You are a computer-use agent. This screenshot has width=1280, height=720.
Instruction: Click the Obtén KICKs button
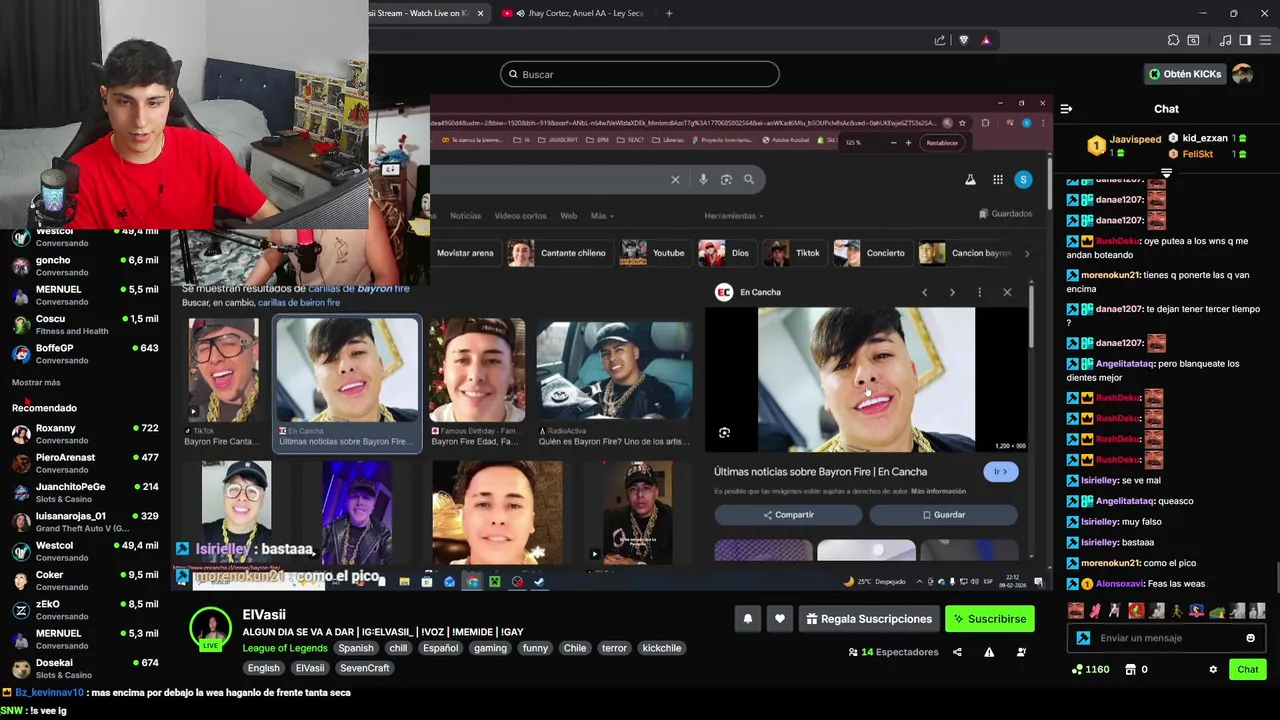[x=1185, y=74]
